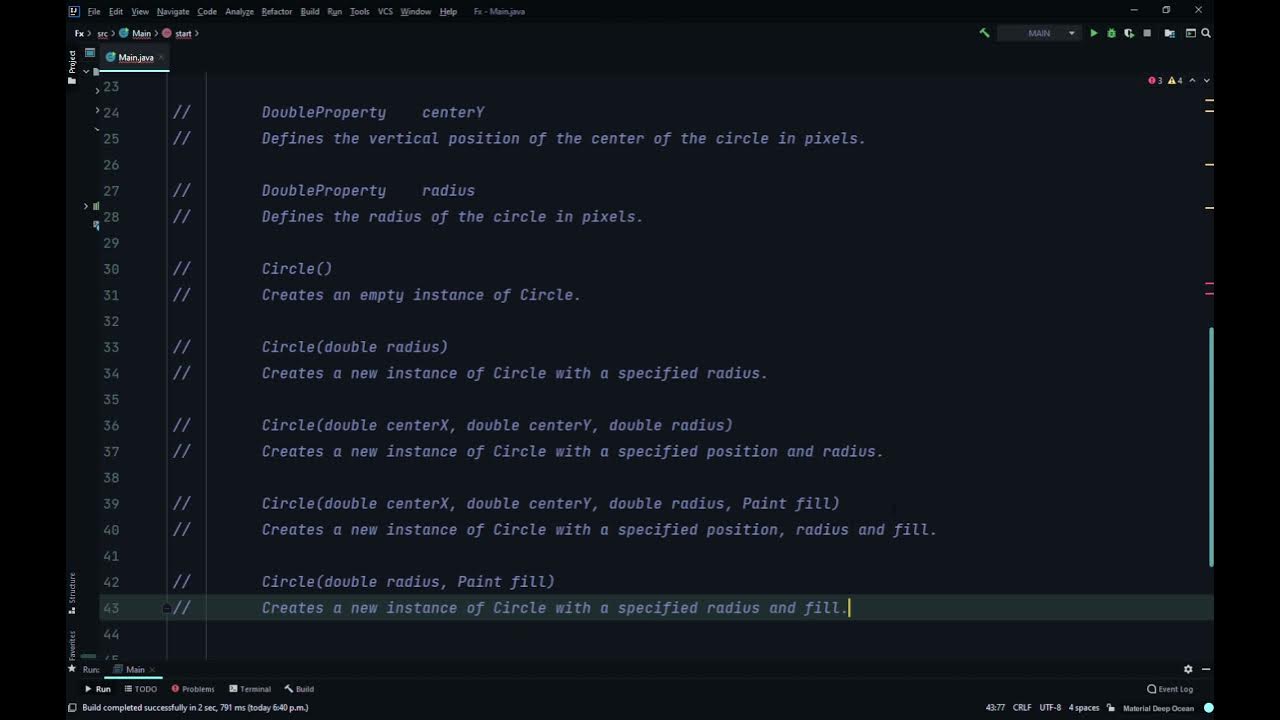Open the Project Structure dialog icon

tap(1170, 33)
